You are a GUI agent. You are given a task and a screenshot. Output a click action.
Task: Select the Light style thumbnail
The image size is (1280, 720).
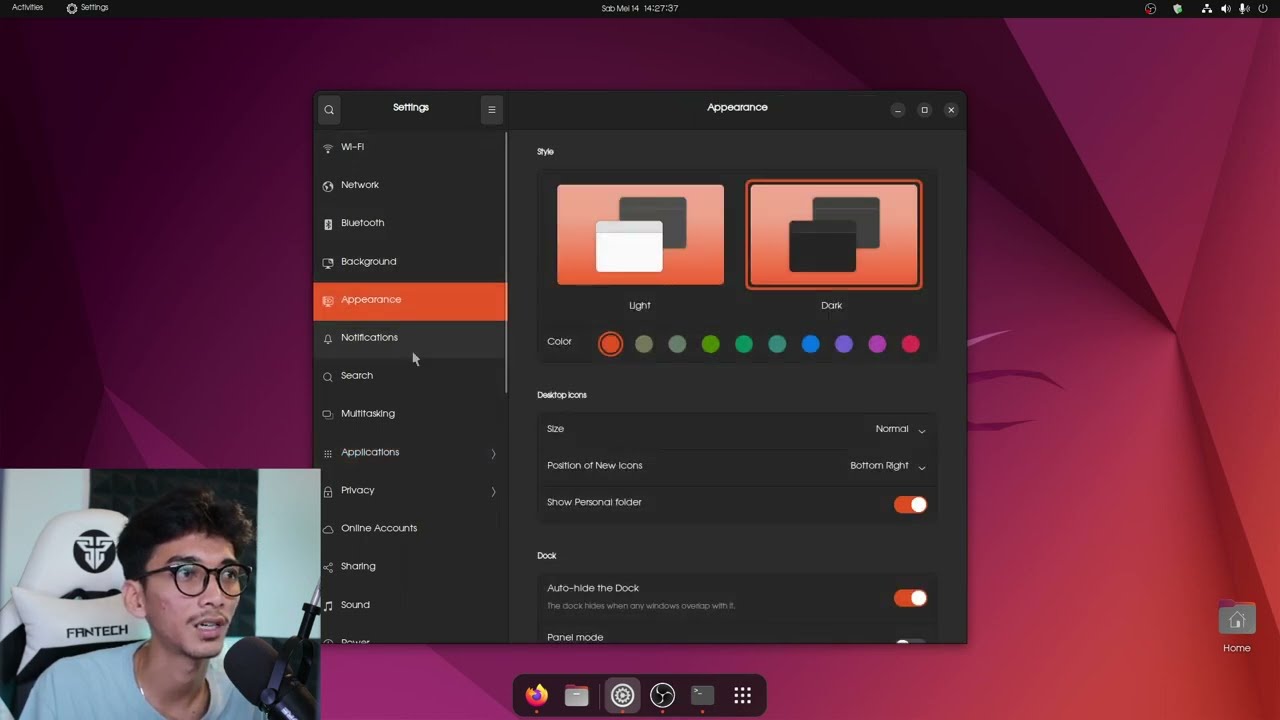point(640,235)
